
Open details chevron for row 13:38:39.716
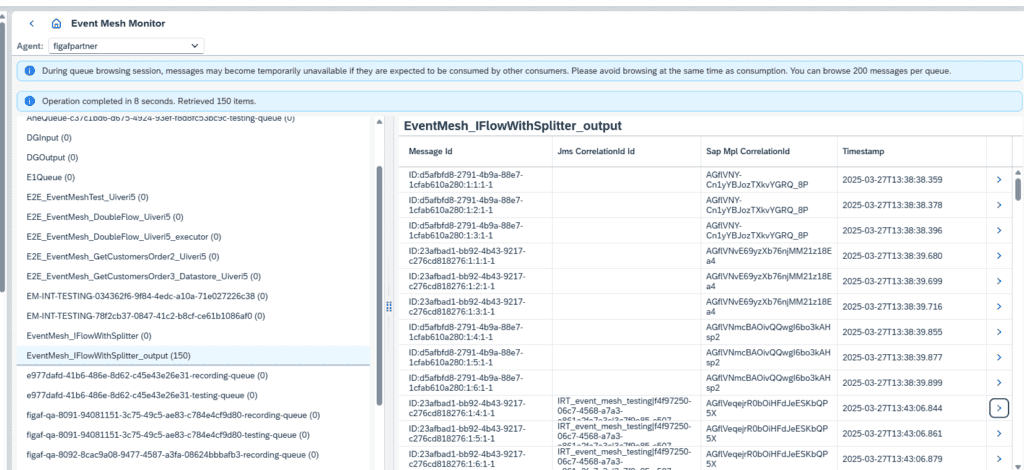coord(999,306)
